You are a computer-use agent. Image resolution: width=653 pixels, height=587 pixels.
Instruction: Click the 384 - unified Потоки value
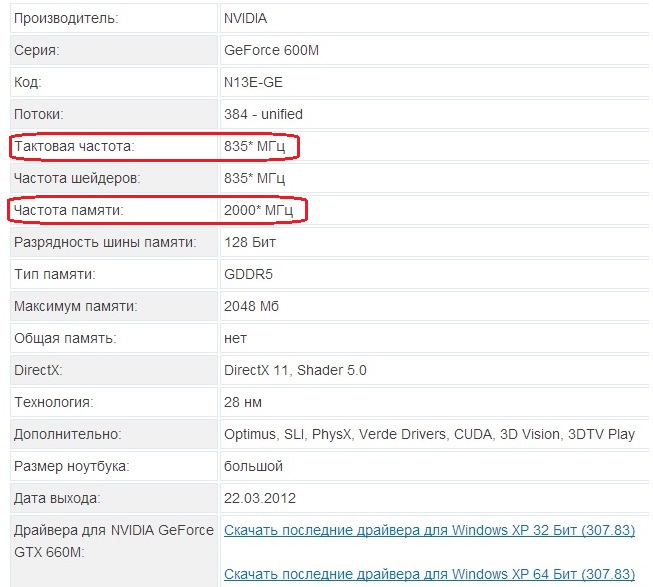(263, 114)
